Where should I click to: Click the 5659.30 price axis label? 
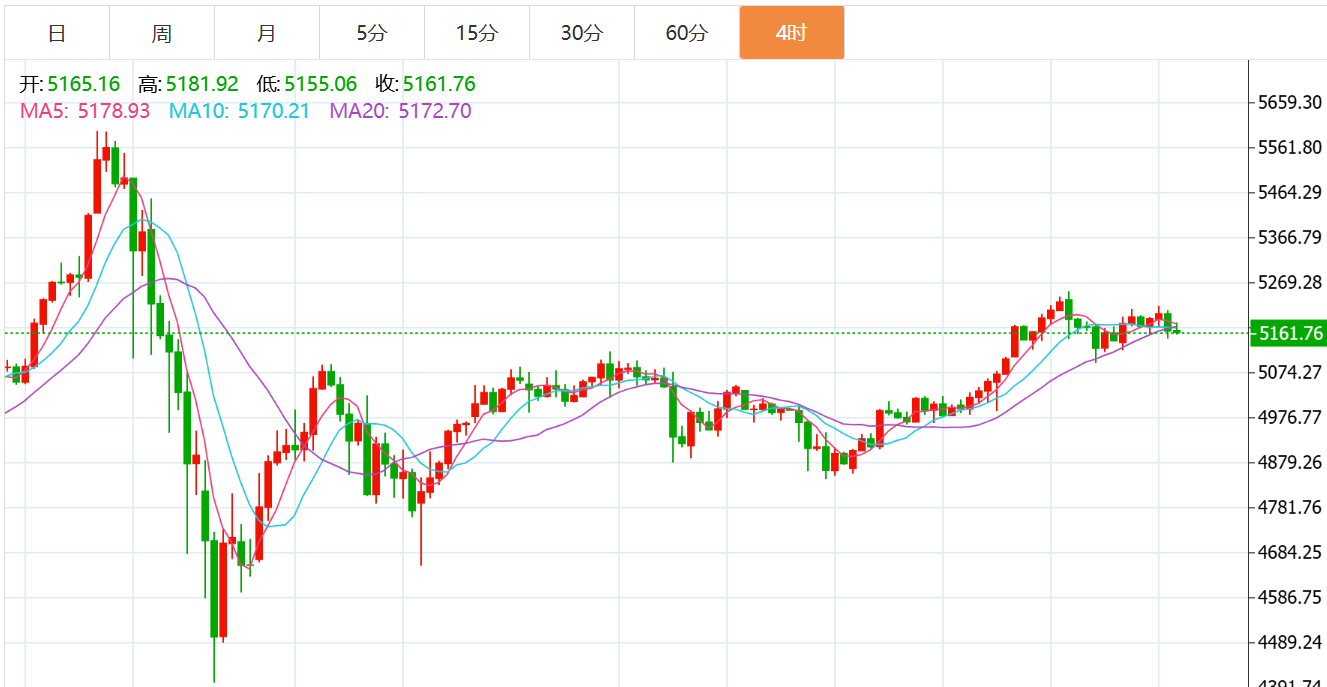pyautogui.click(x=1291, y=103)
